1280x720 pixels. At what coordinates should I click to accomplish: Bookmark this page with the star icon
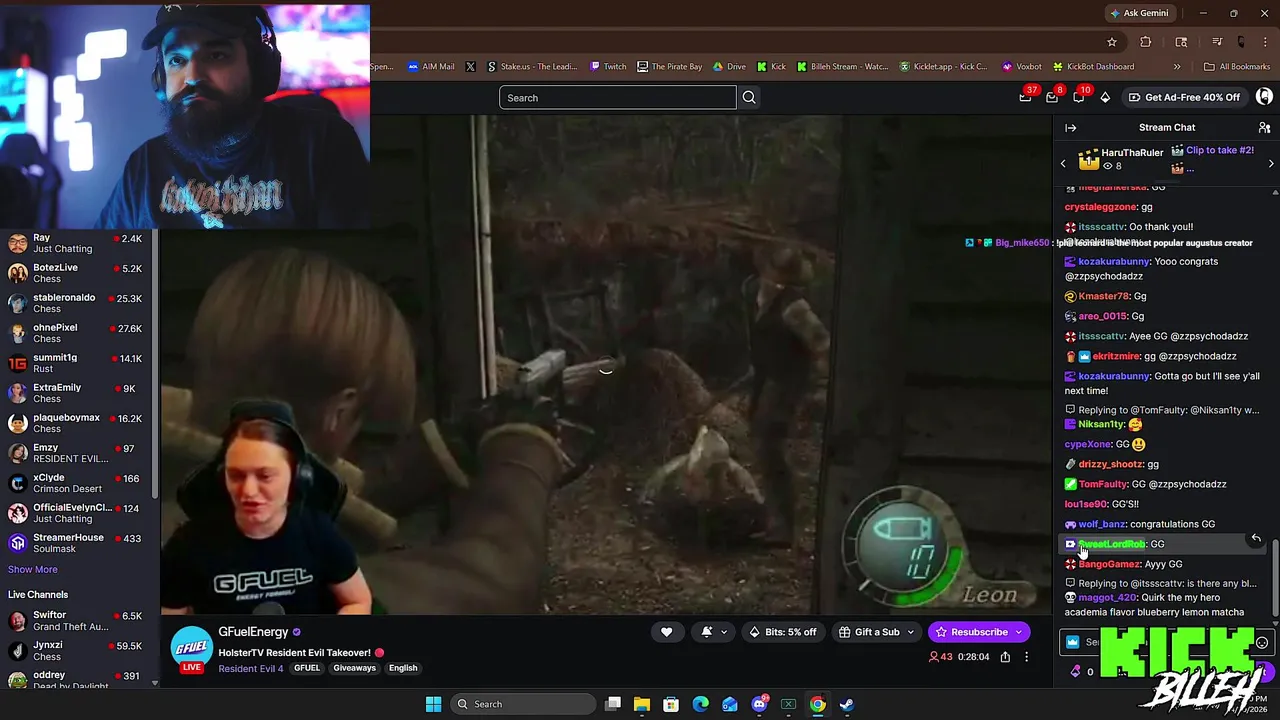tap(1111, 42)
